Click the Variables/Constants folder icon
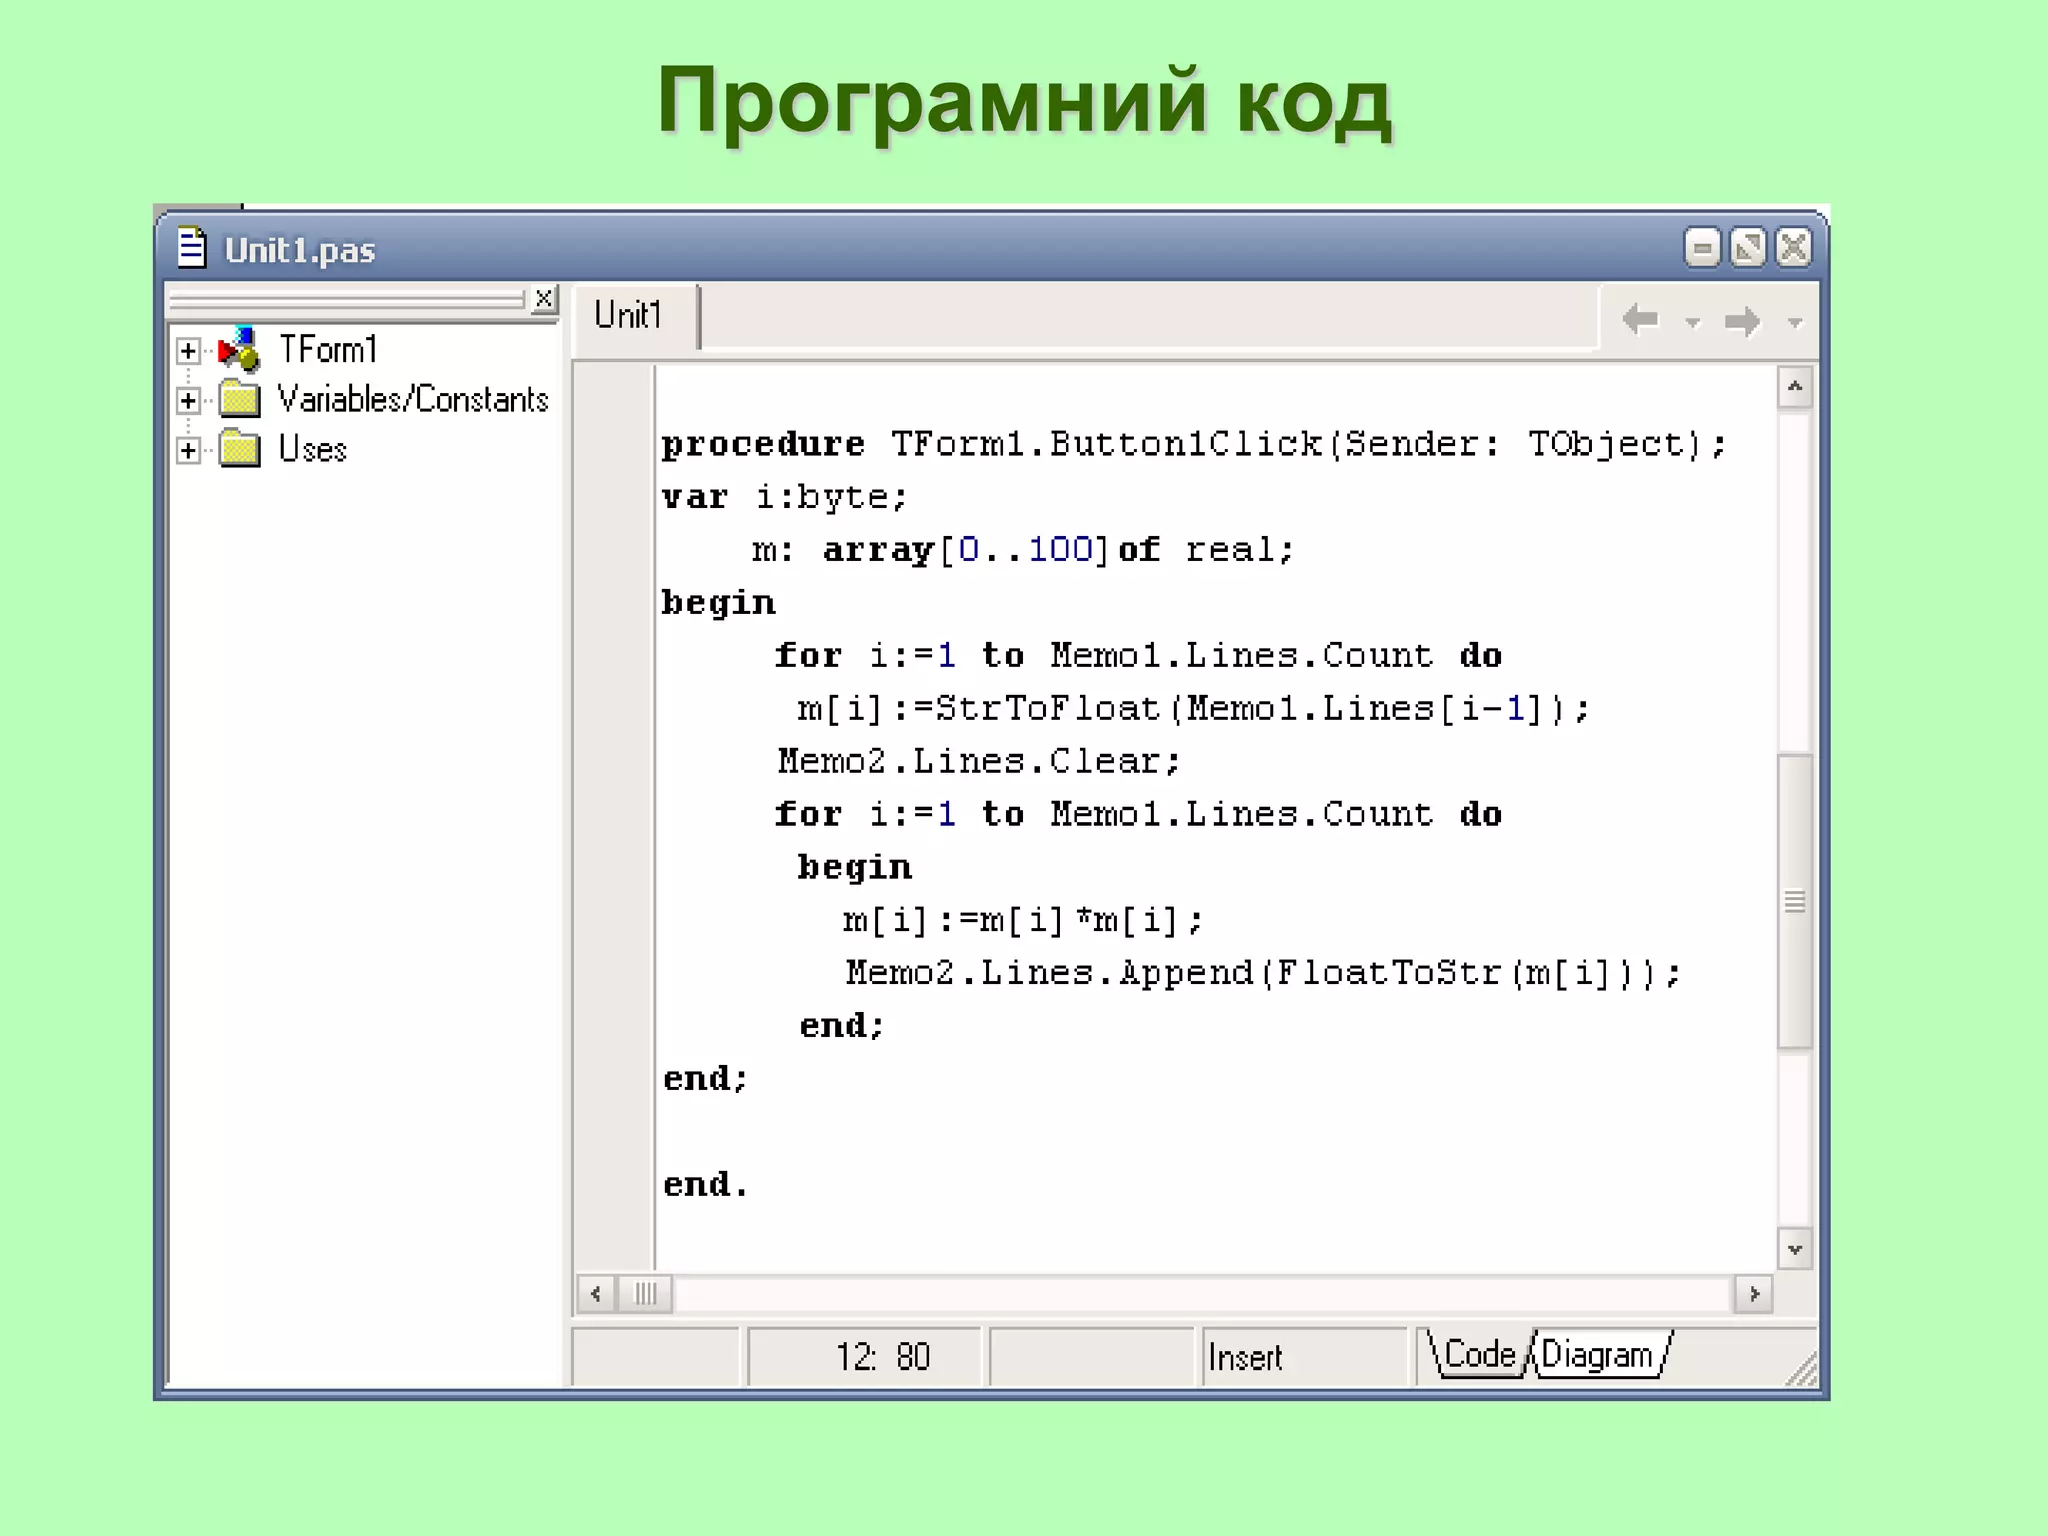2048x1536 pixels. (239, 399)
